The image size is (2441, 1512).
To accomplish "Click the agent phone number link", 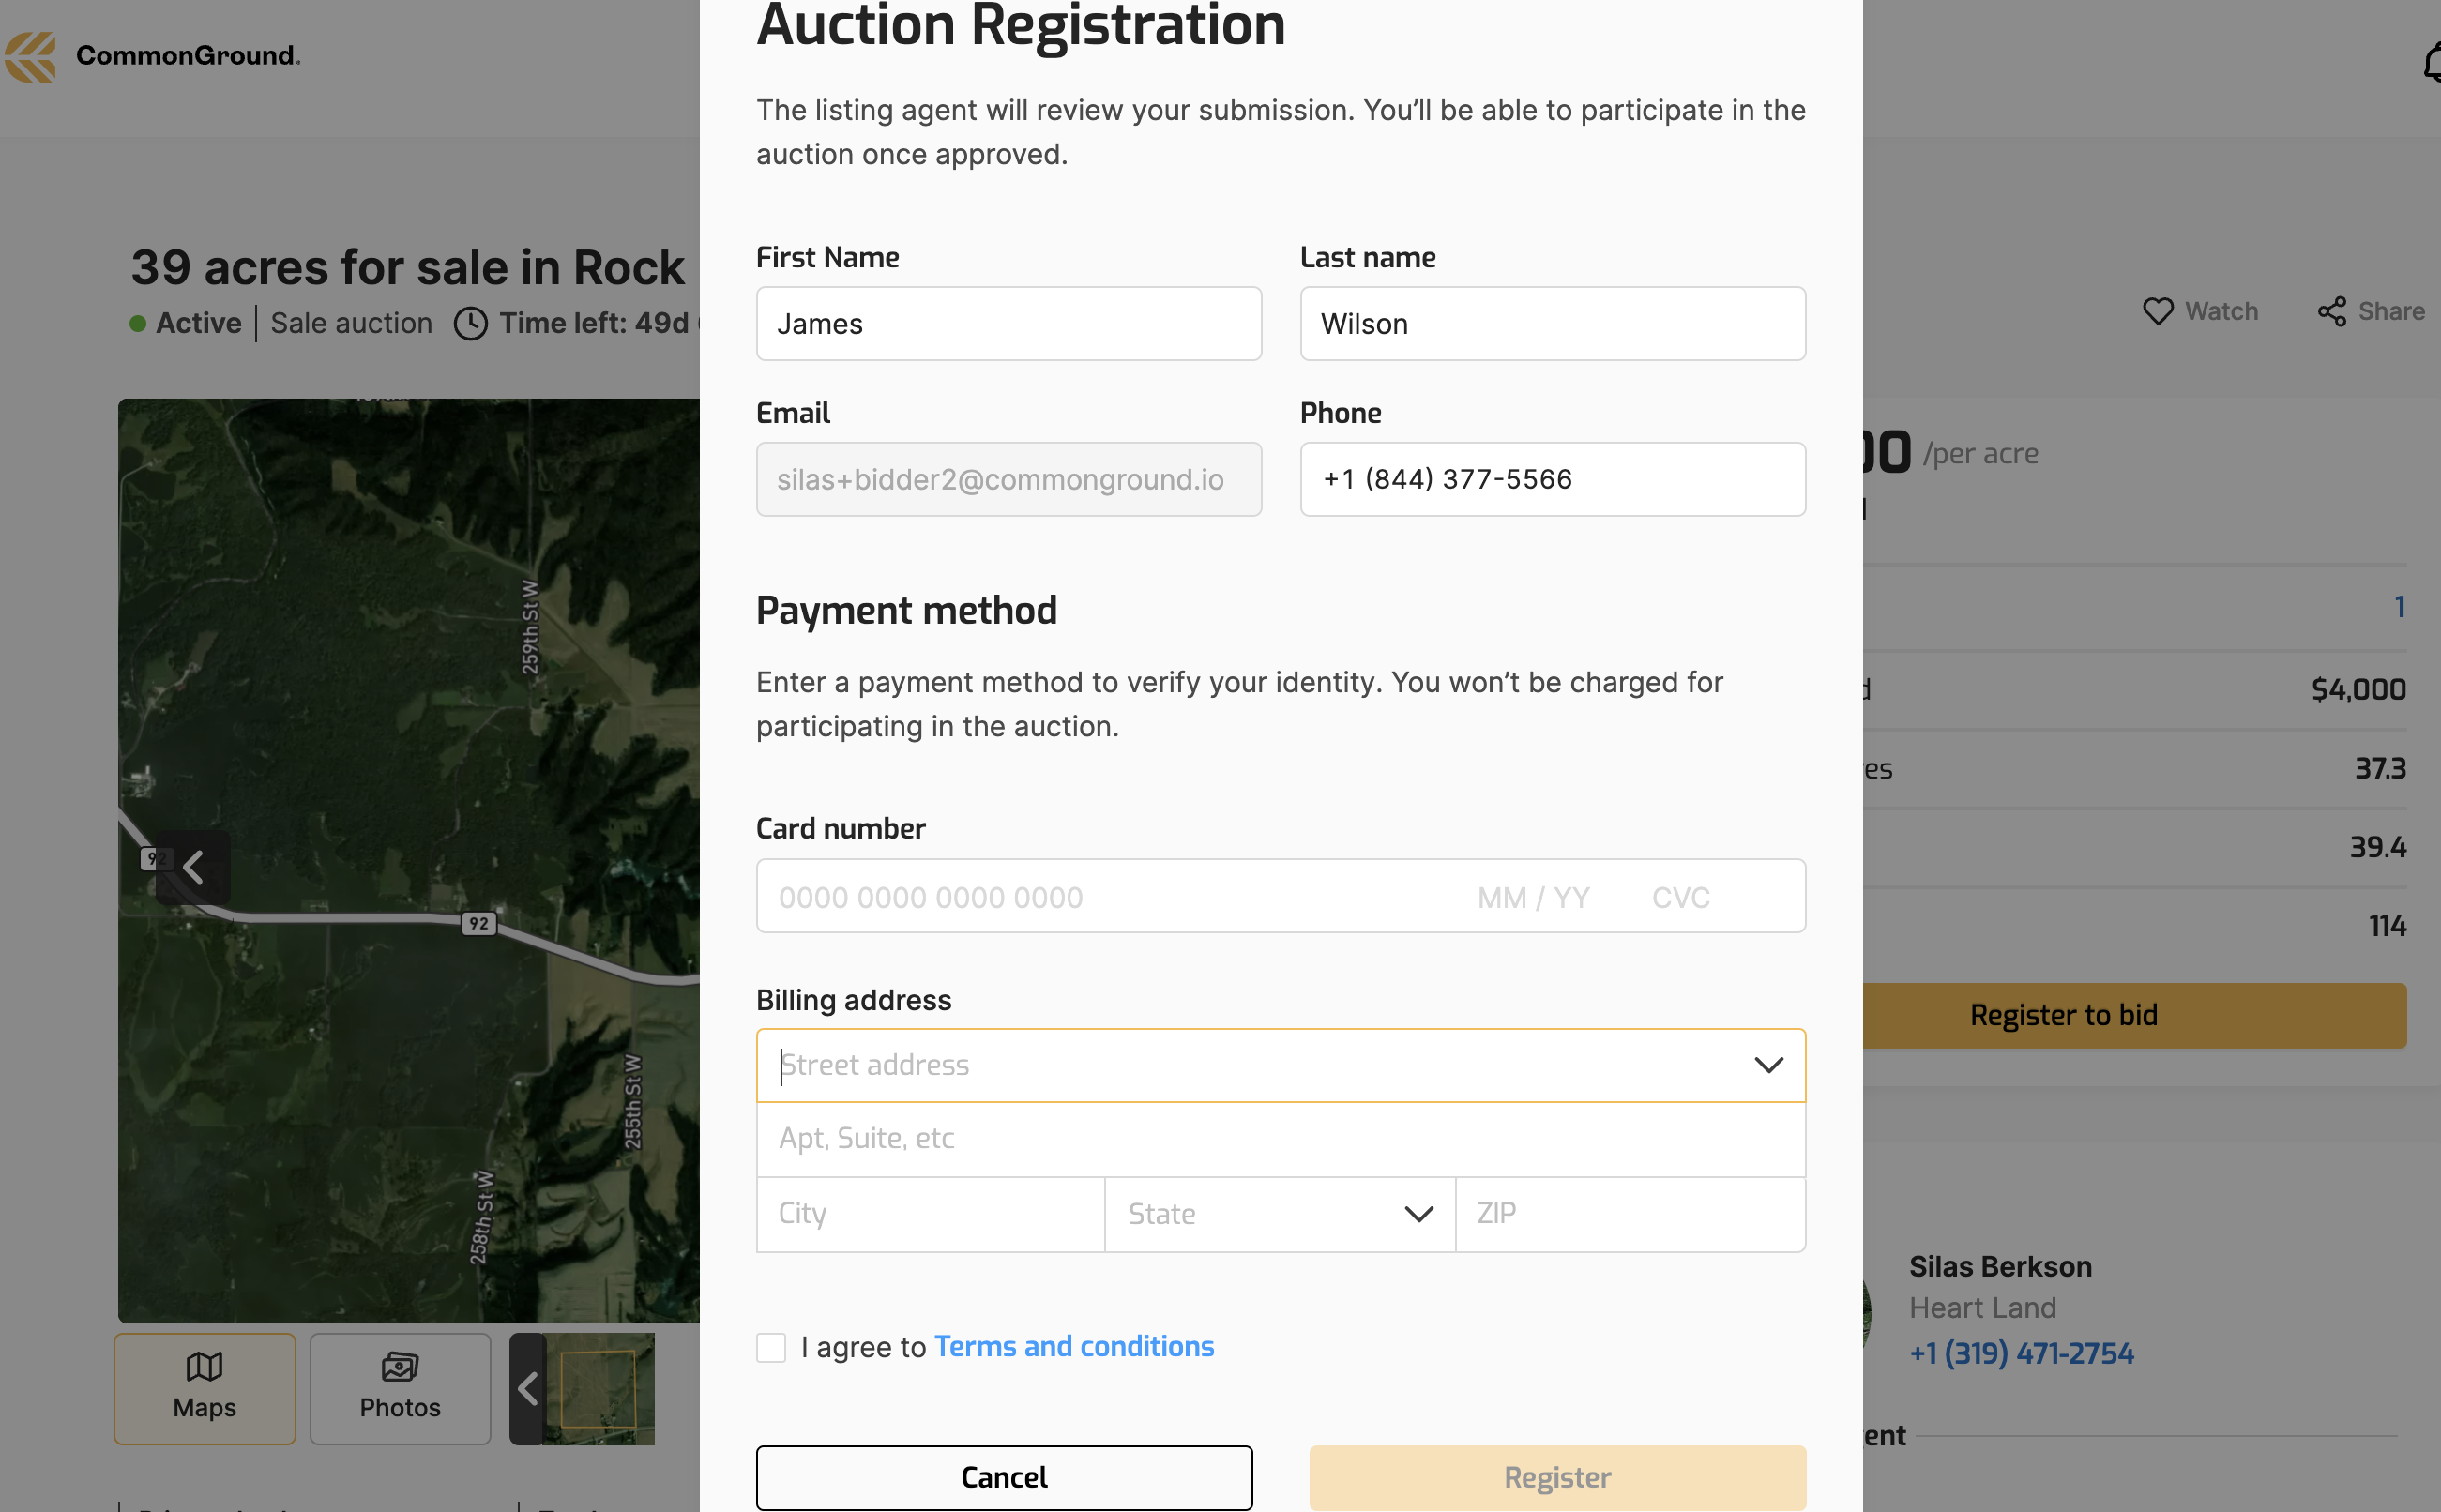I will [2021, 1353].
